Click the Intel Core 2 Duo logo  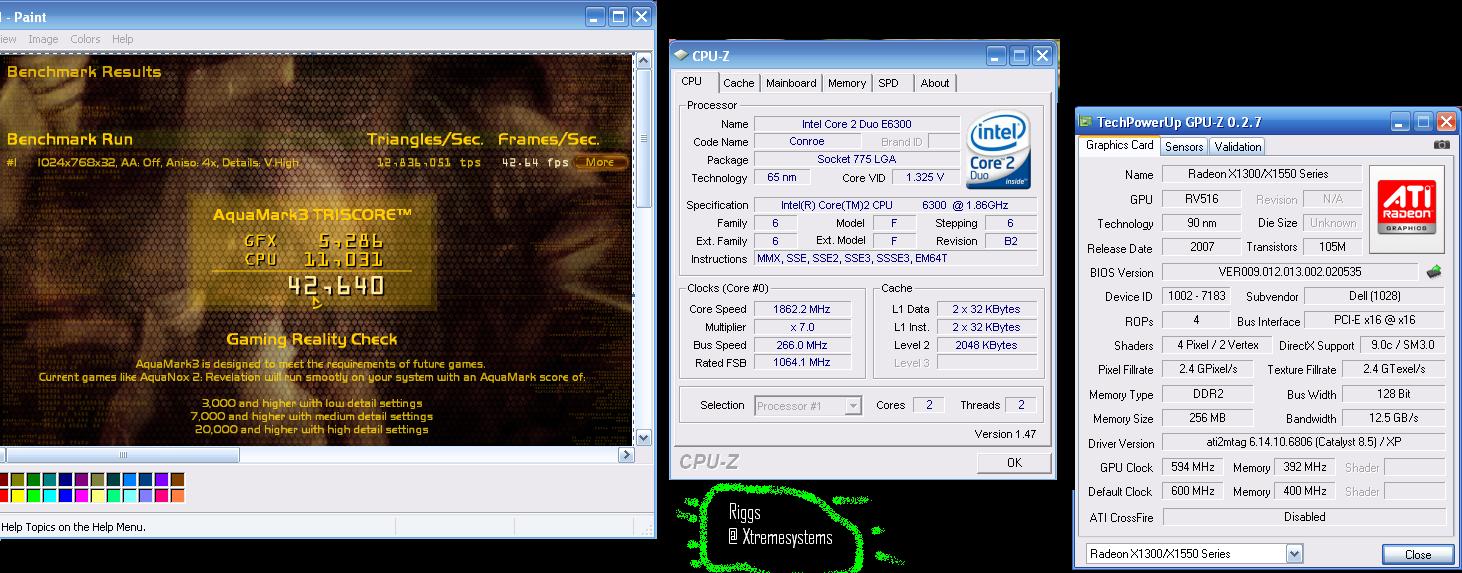(x=999, y=152)
